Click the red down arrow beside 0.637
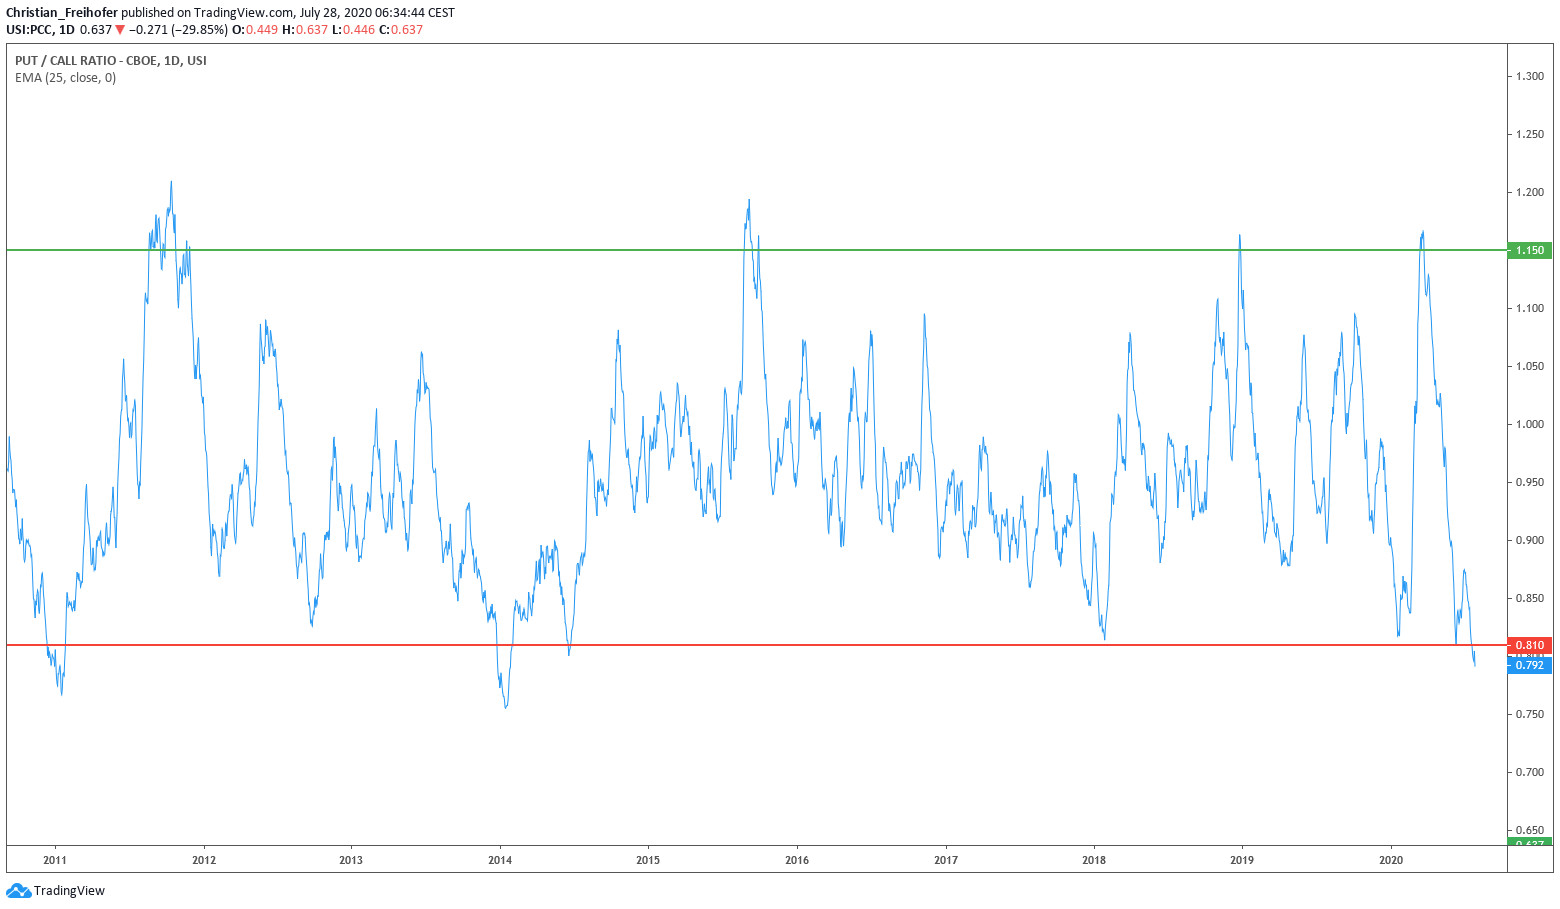The height and width of the screenshot is (909, 1560). point(120,30)
